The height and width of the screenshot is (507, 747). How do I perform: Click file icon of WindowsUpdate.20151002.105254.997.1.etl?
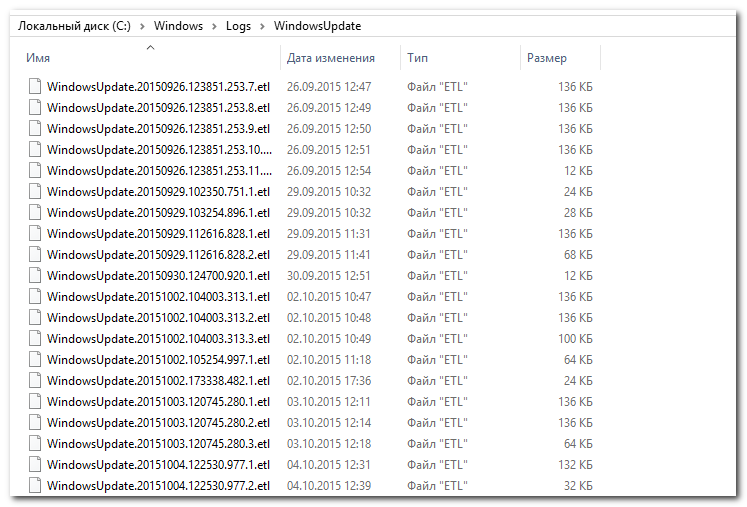35,359
